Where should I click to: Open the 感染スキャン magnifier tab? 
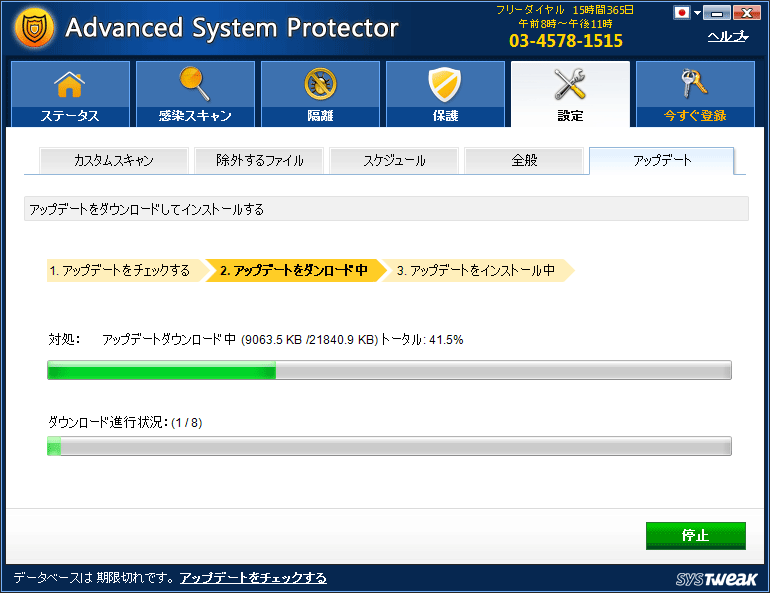195,94
